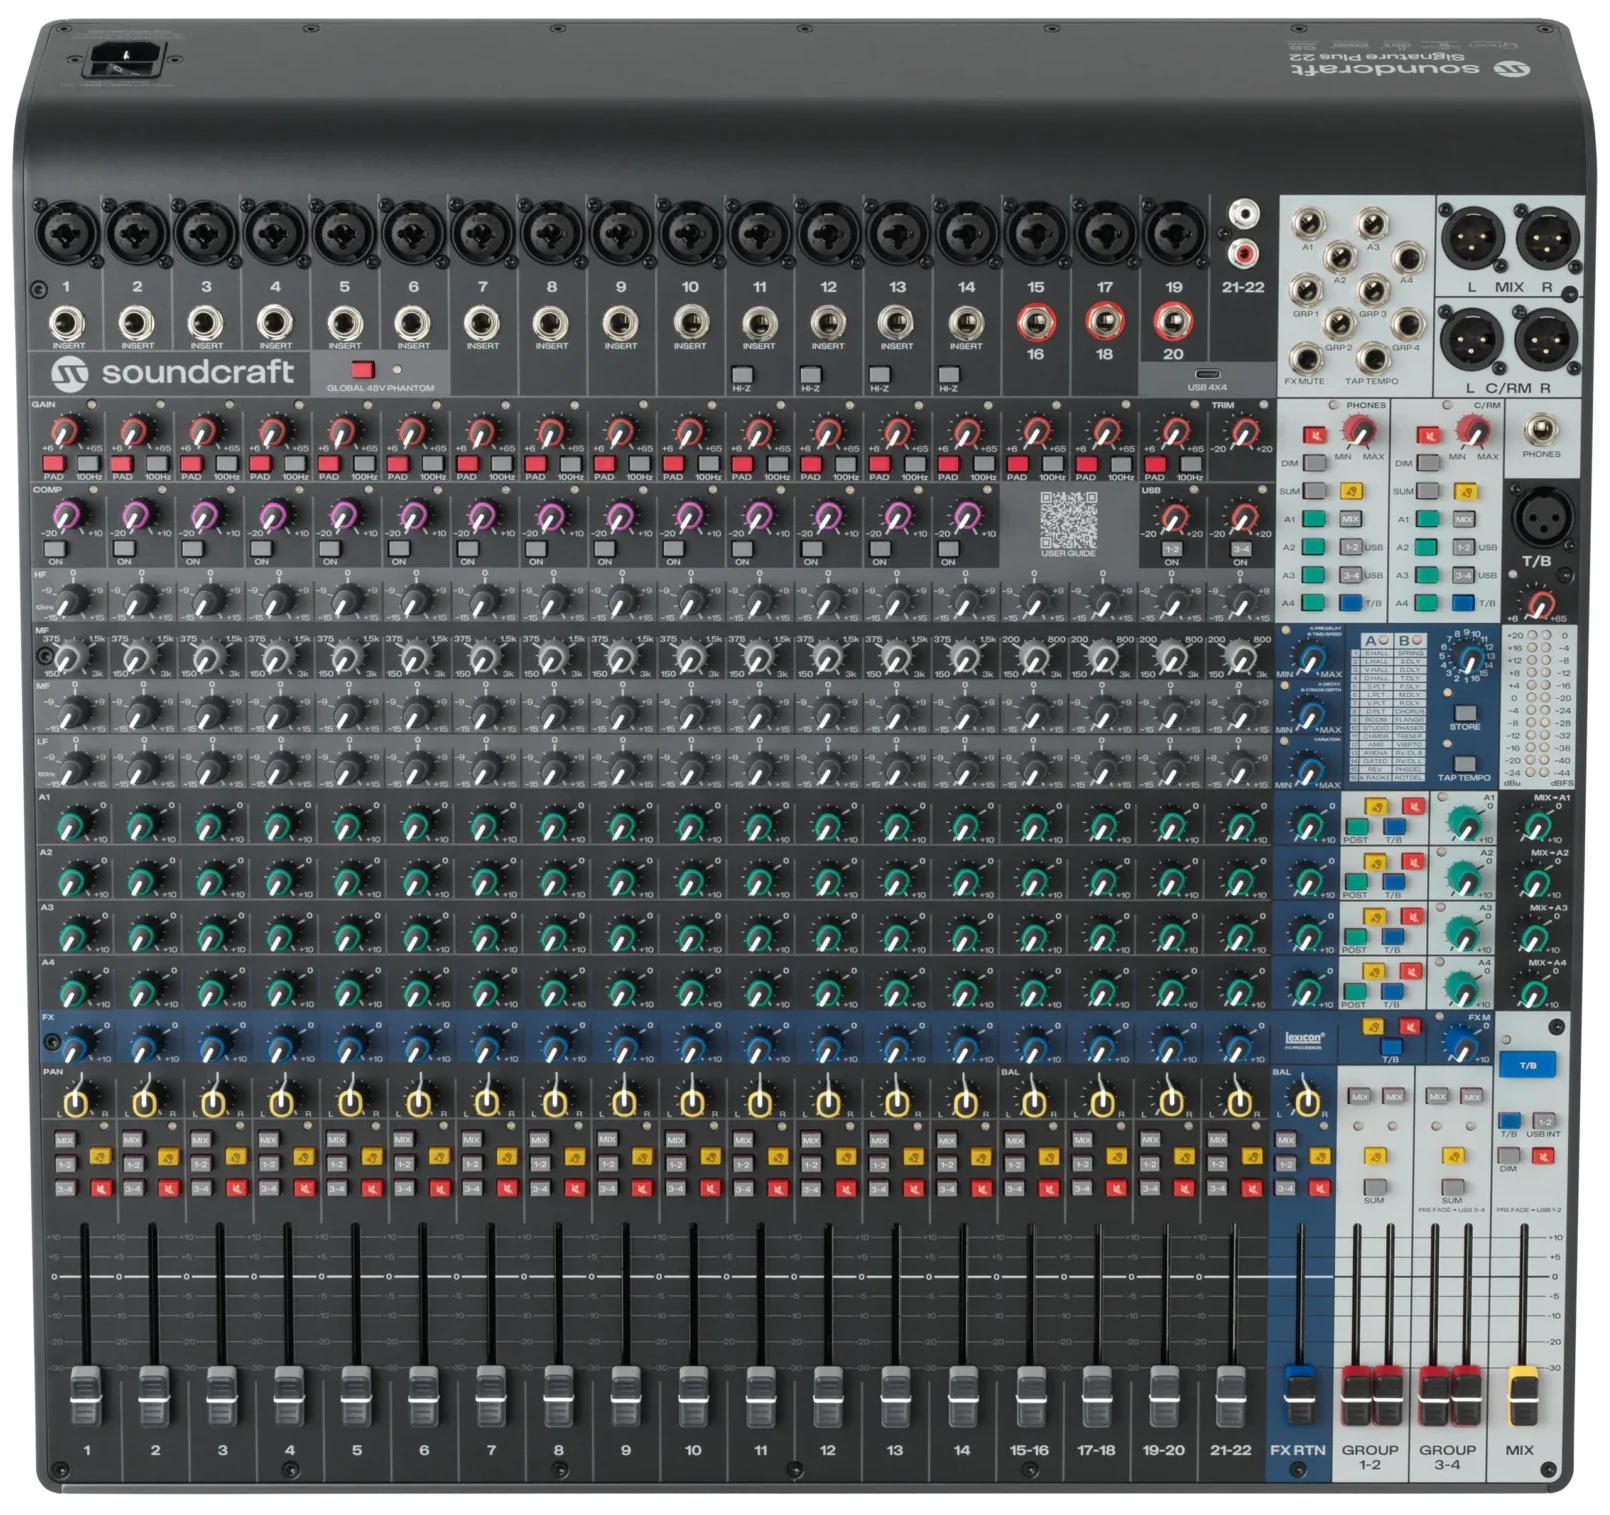Solo the A4 aux master
Screen dimensions: 1610x1515
click(1376, 971)
